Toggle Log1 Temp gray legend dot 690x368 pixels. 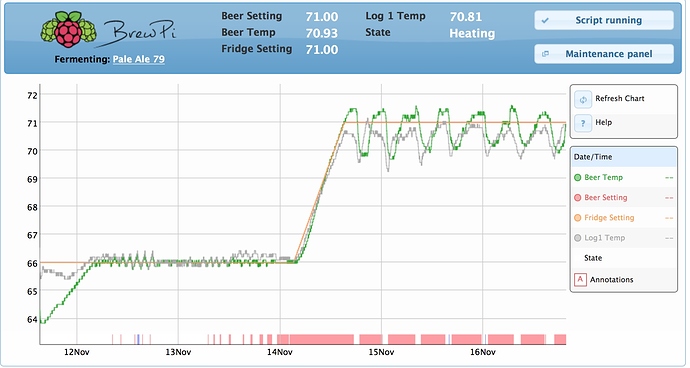tap(578, 238)
